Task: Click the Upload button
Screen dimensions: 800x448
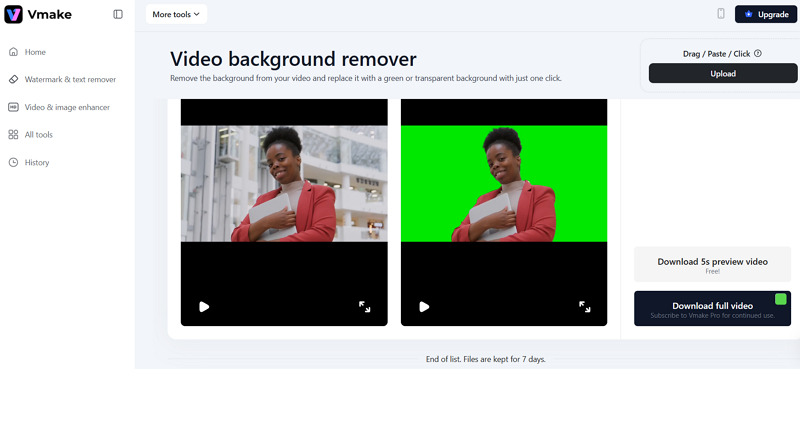Action: 723,73
